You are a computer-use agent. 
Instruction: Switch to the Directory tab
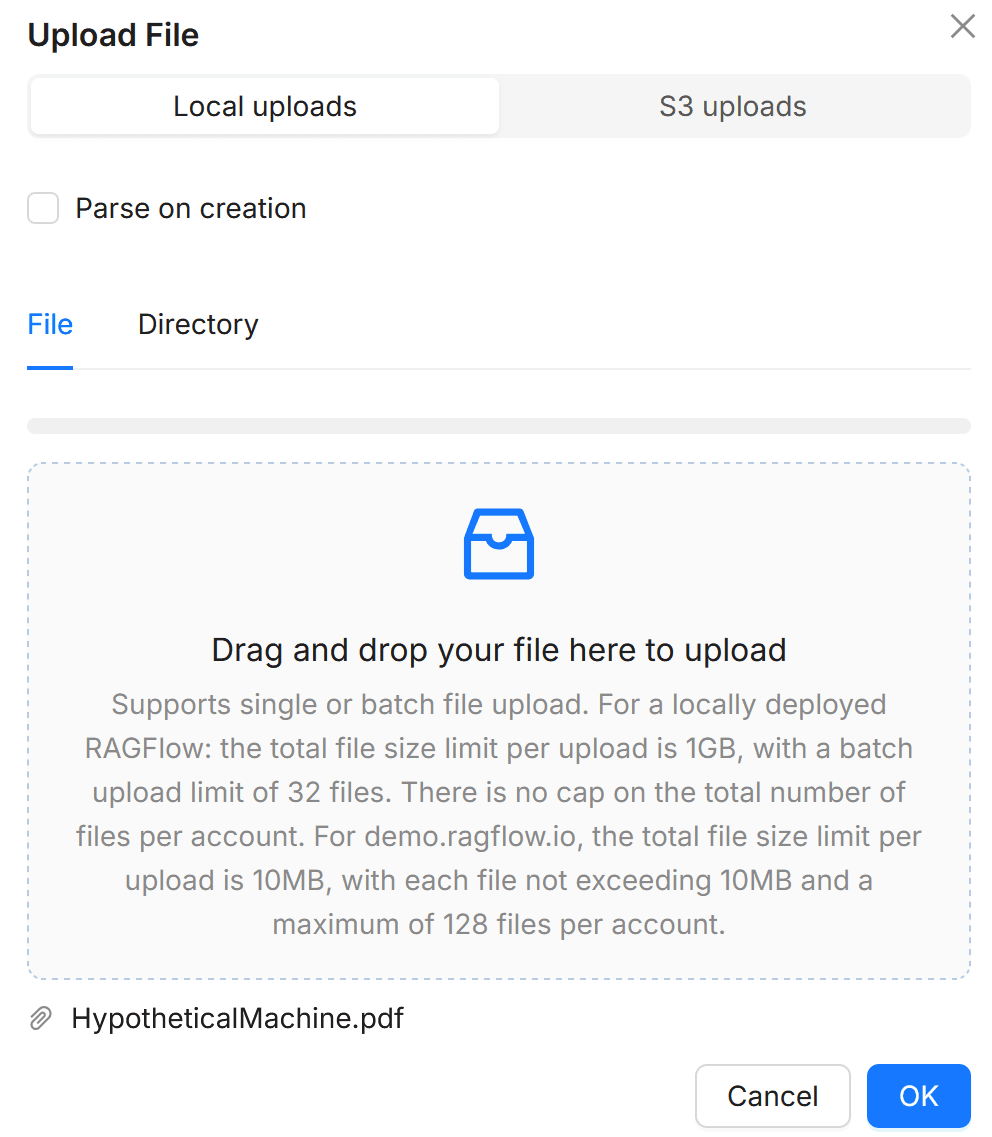(x=197, y=324)
